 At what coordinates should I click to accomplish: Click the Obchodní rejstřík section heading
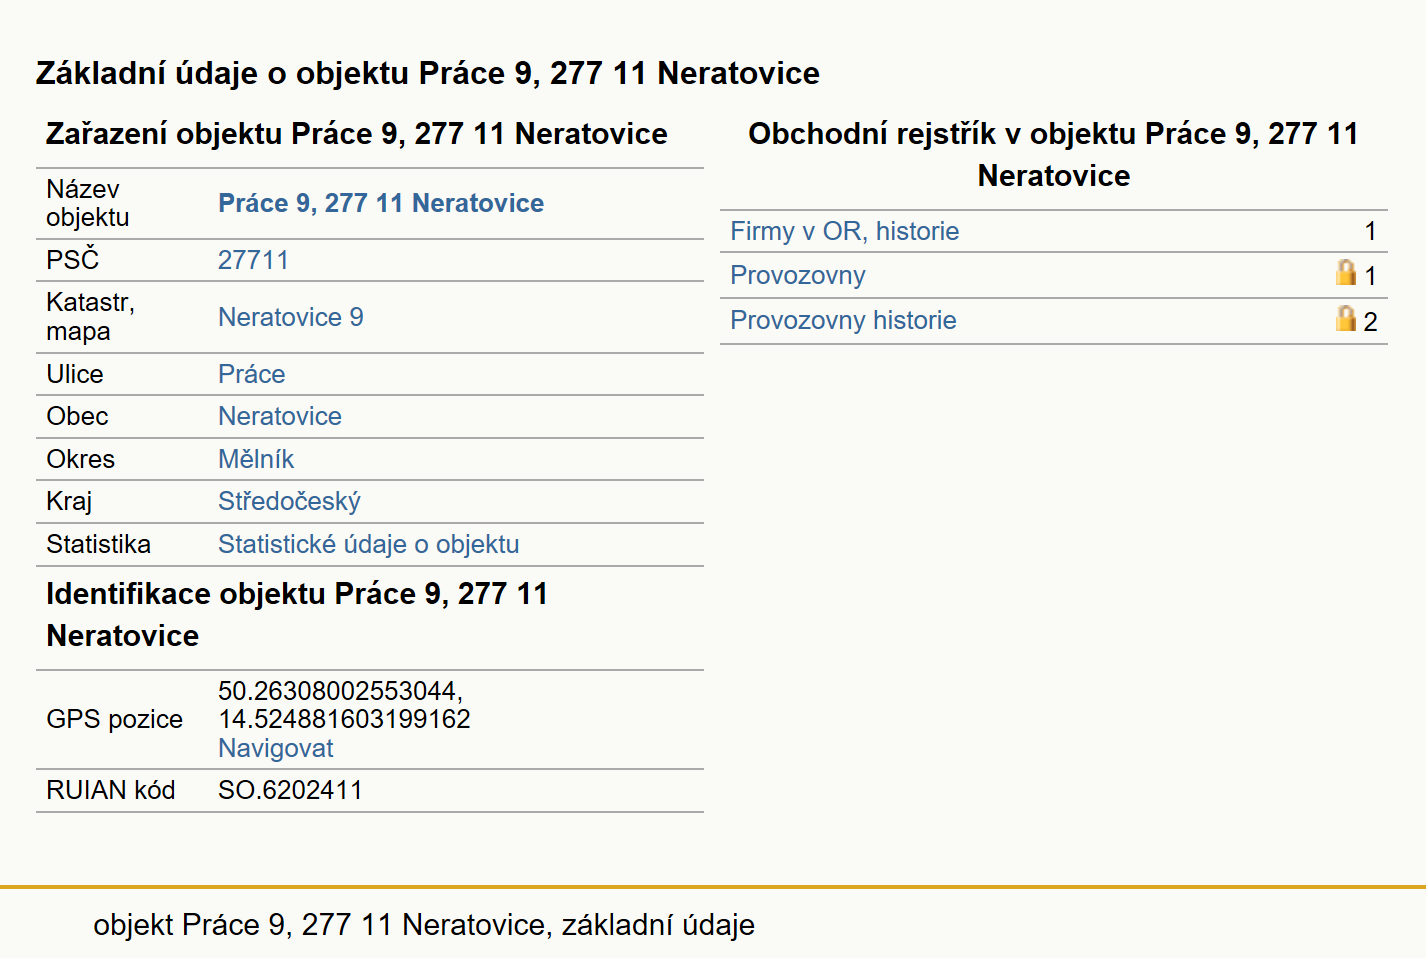point(1054,154)
